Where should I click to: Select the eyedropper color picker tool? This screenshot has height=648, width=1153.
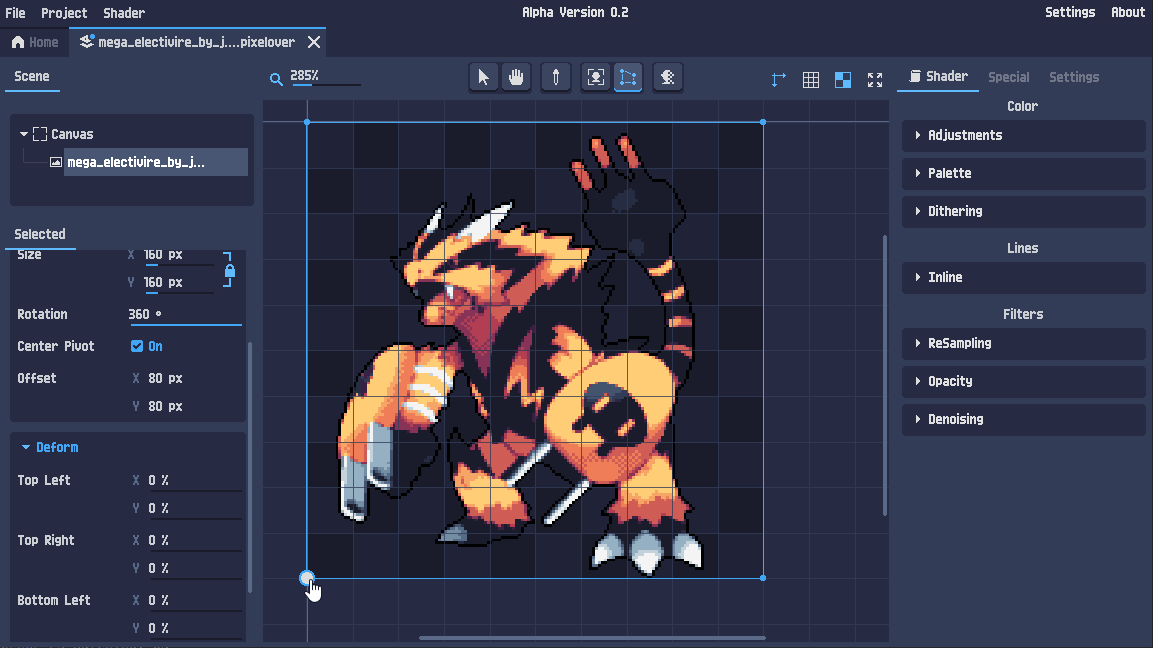(556, 77)
